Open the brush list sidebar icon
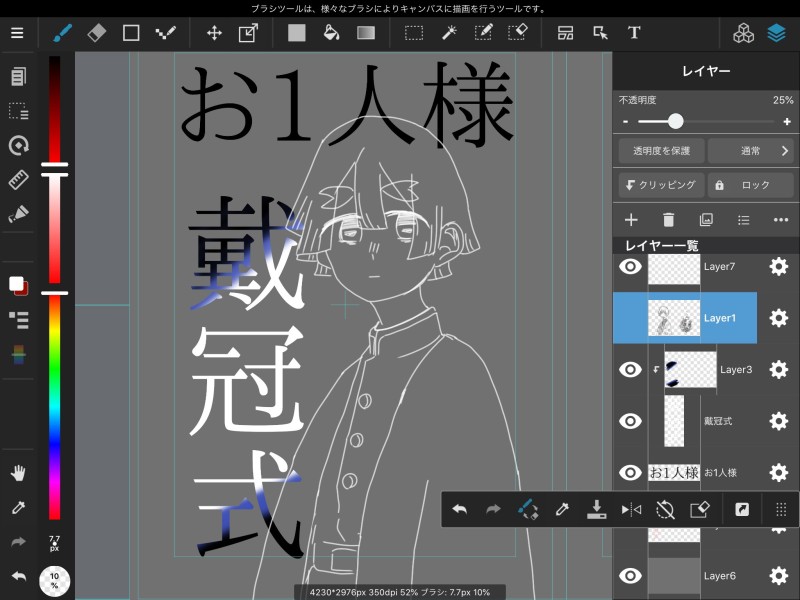800x600 pixels. tap(18, 320)
